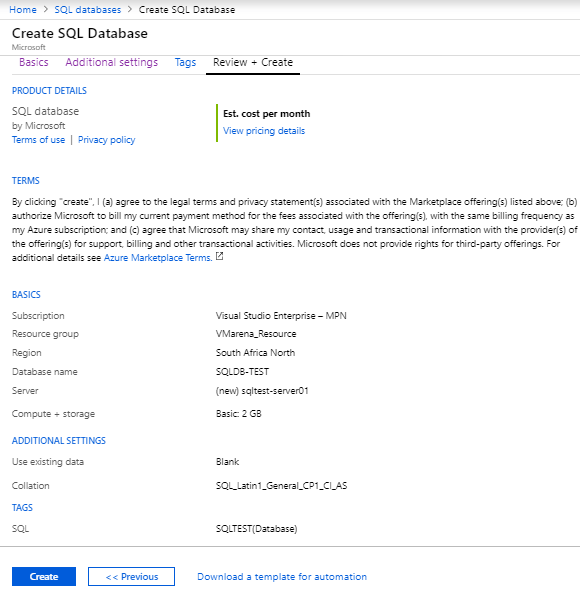The height and width of the screenshot is (596, 580).
Task: Click the TAGS section heading
Action: coord(22,507)
